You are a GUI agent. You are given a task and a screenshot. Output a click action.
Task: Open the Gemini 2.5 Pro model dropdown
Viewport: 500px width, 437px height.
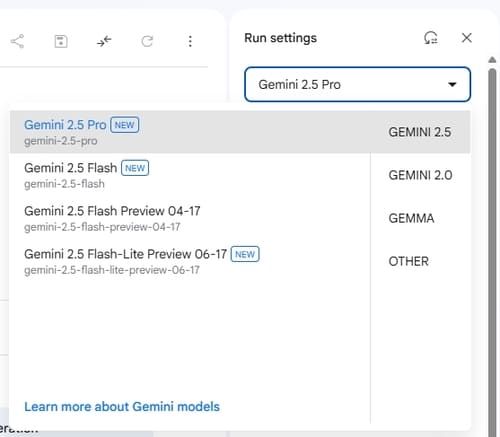point(357,84)
